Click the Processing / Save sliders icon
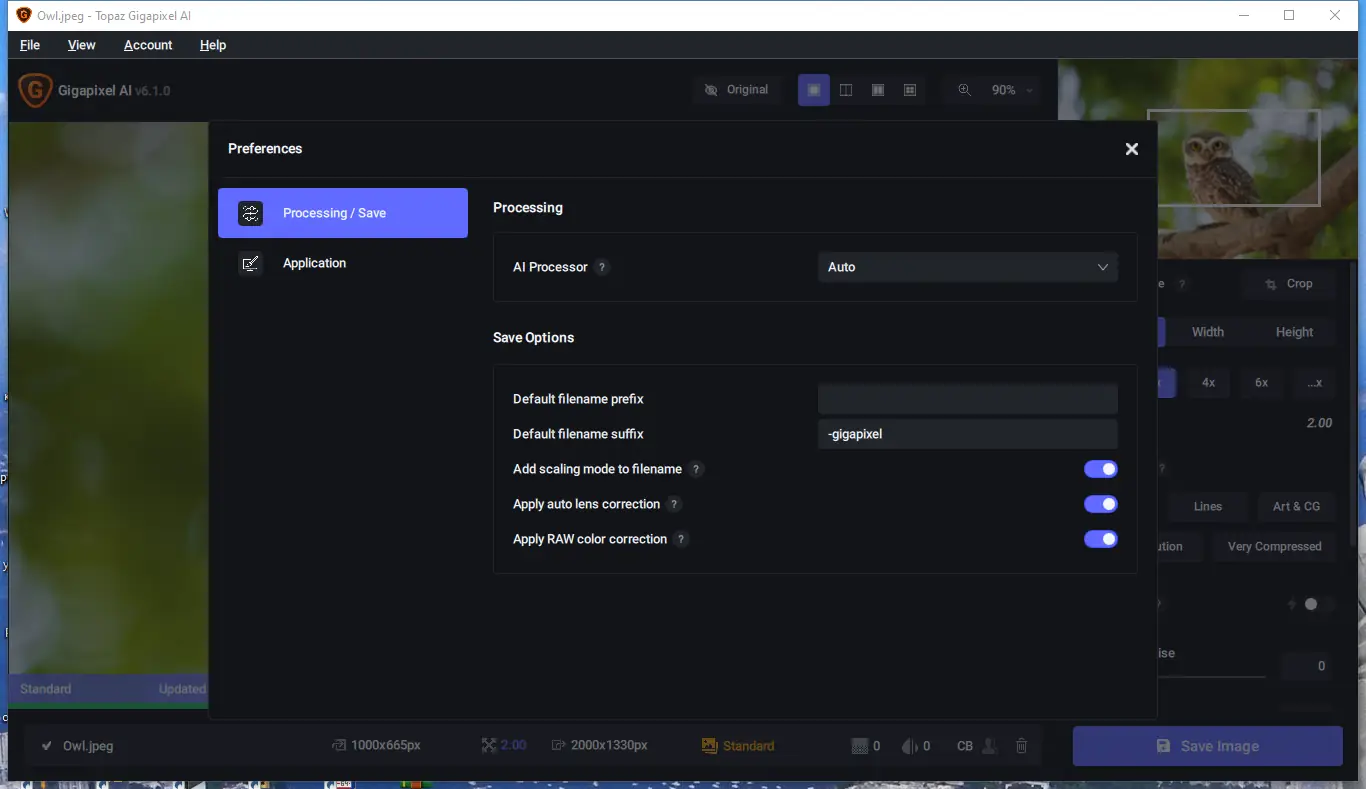Viewport: 1366px width, 789px height. (251, 213)
